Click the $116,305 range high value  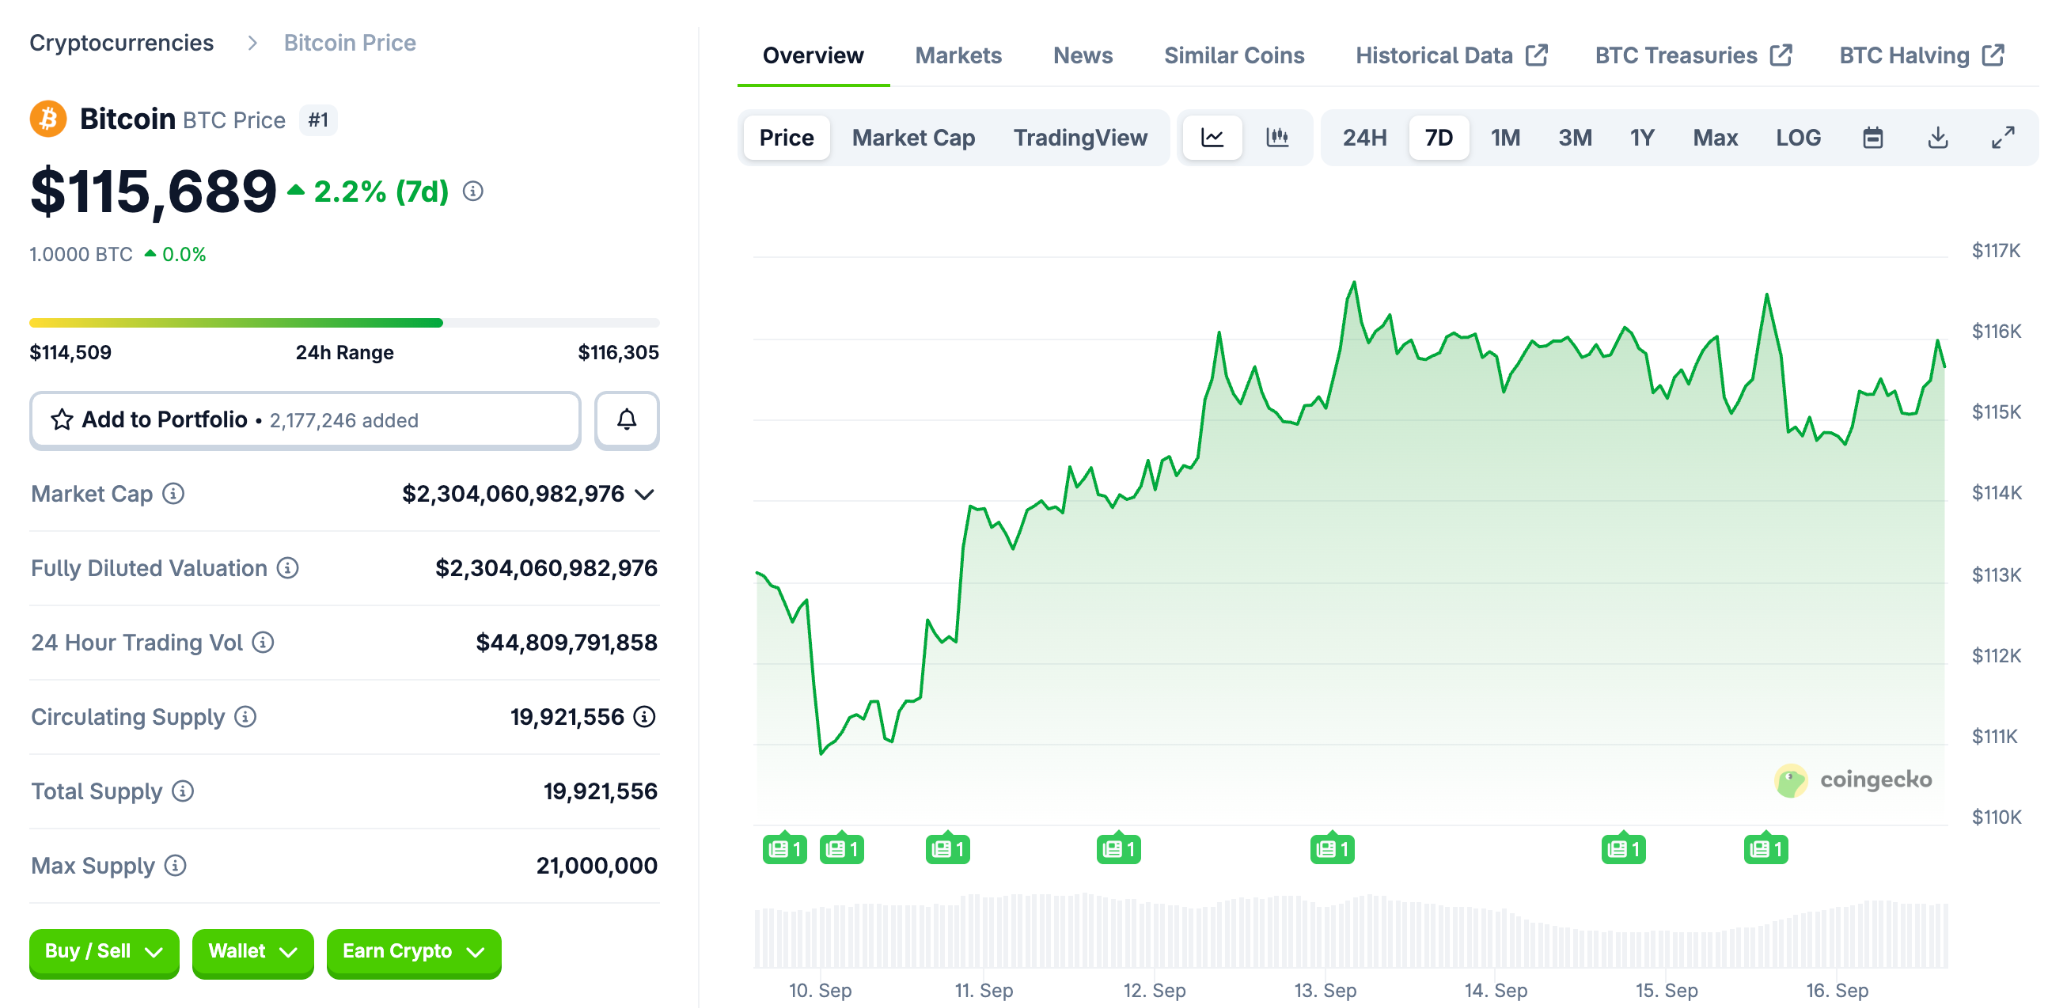pyautogui.click(x=619, y=353)
